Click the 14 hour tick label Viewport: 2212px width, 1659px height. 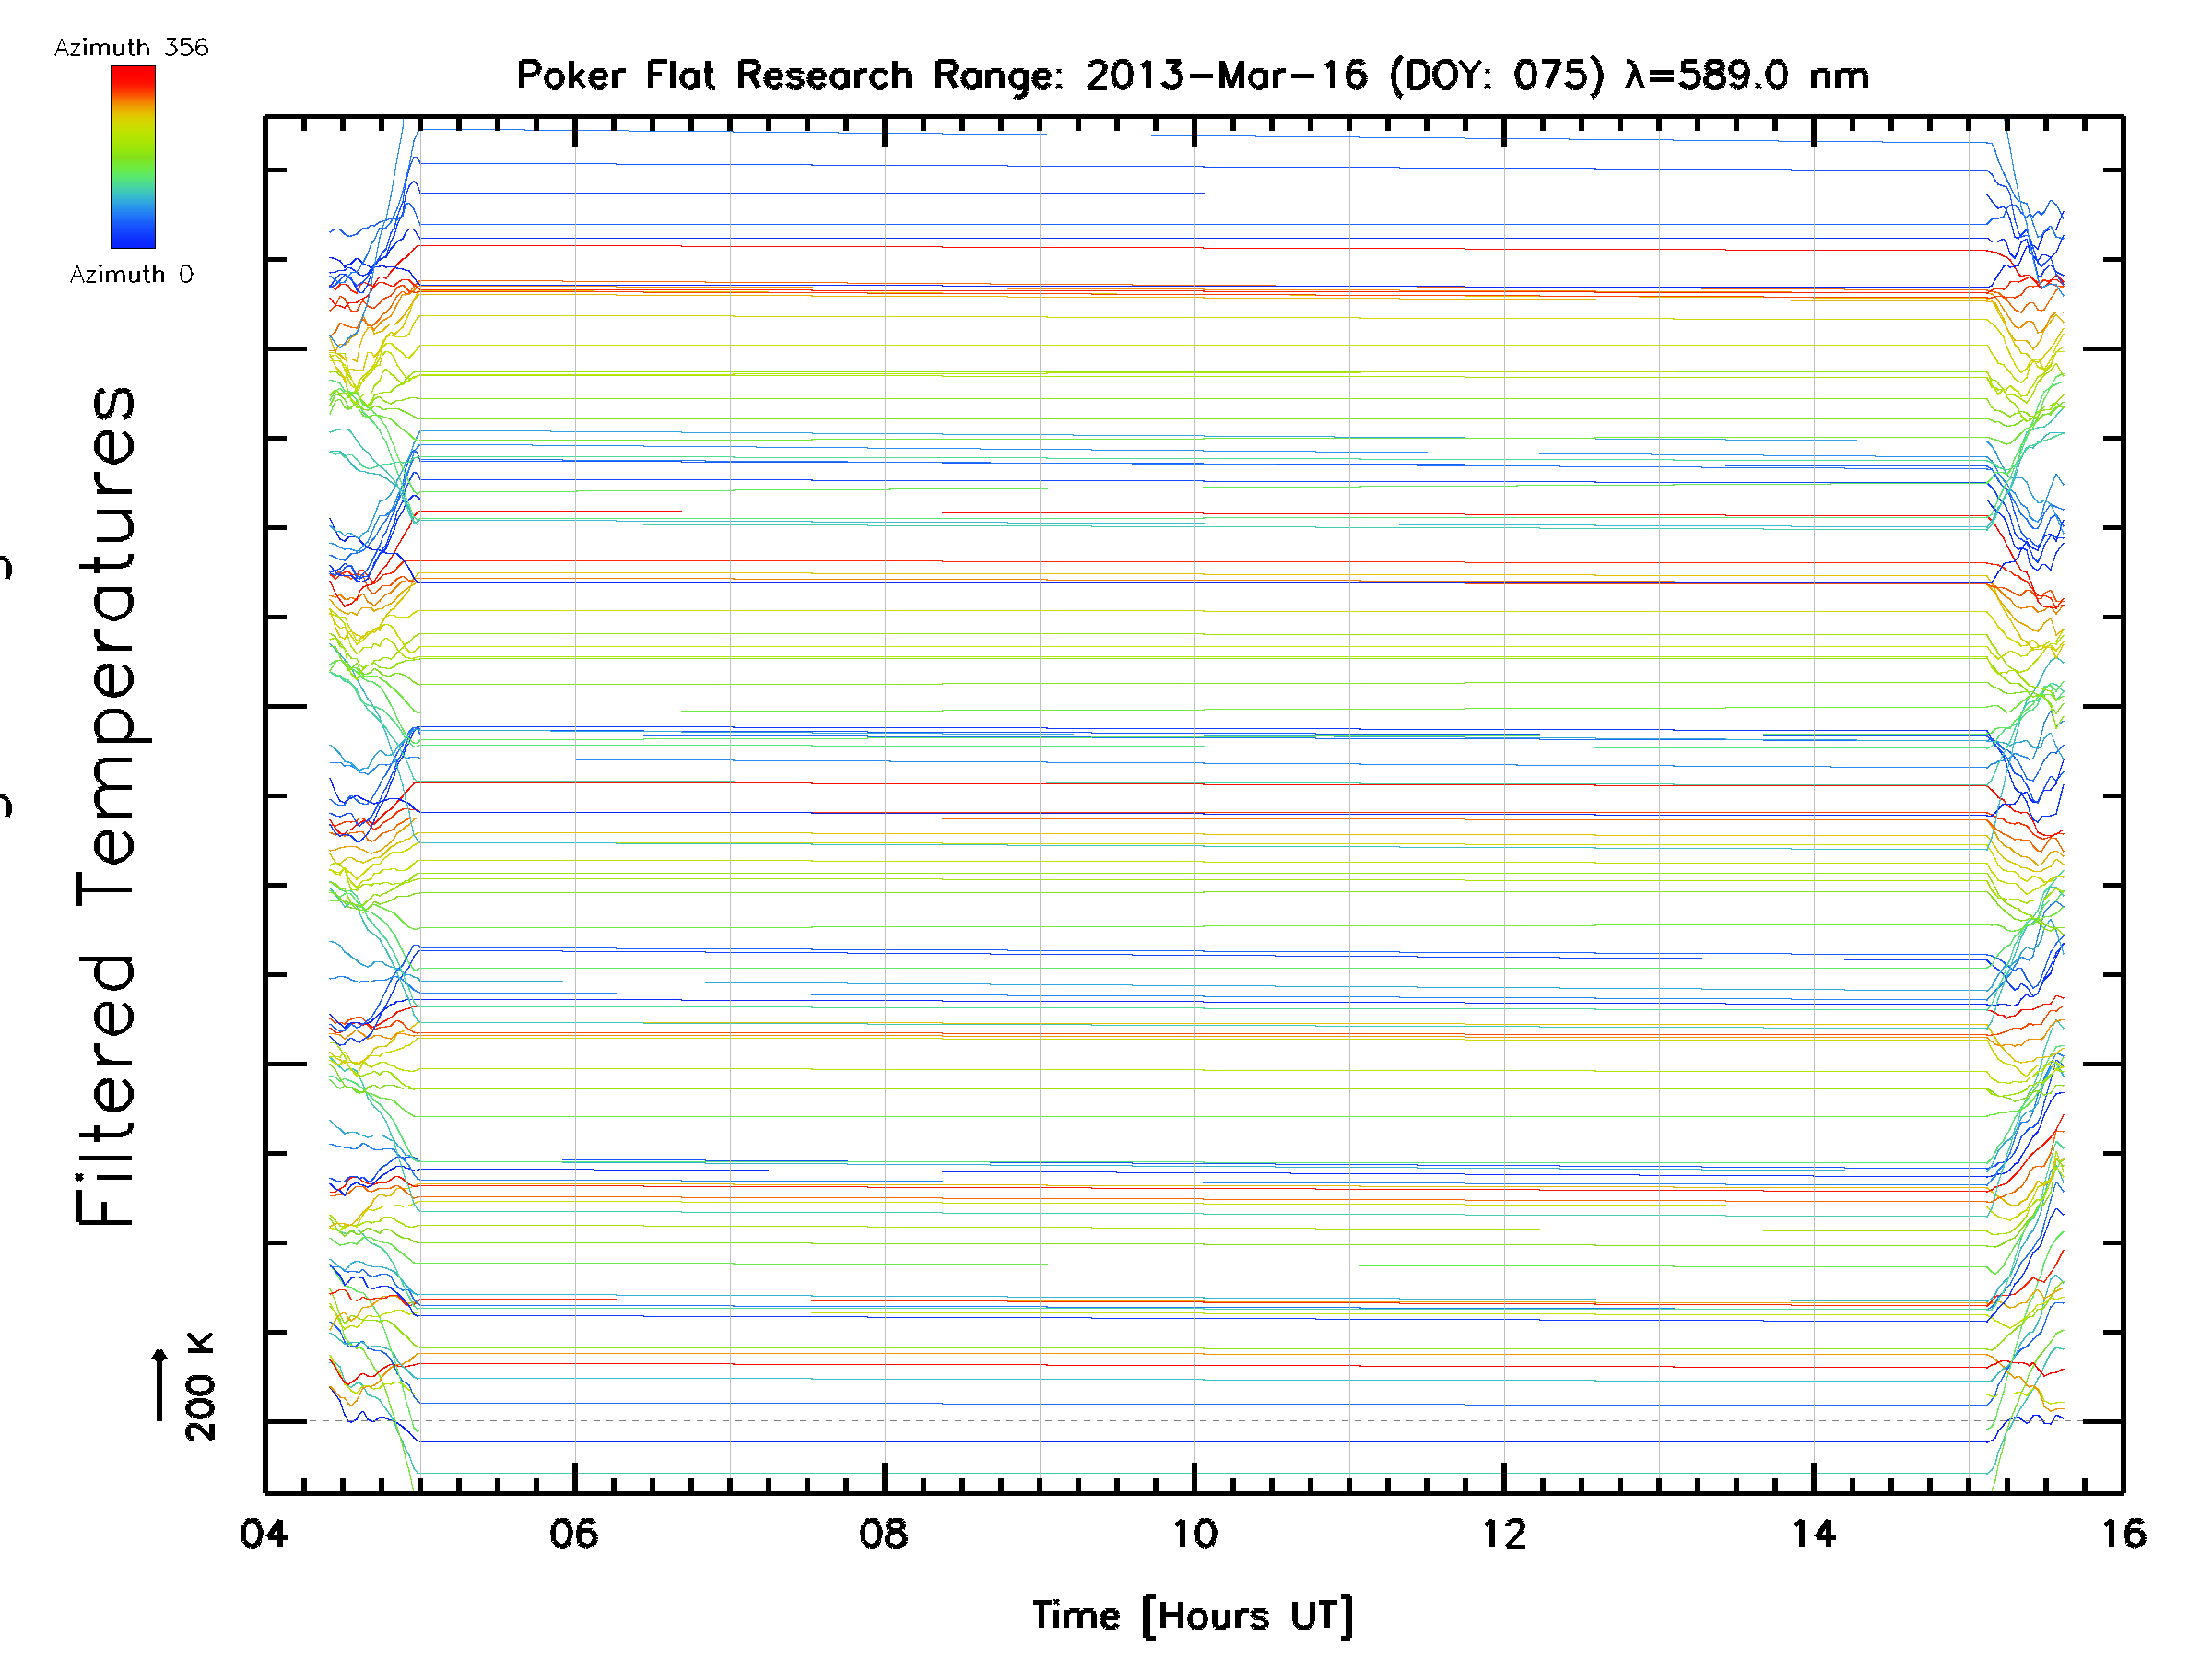point(1814,1534)
